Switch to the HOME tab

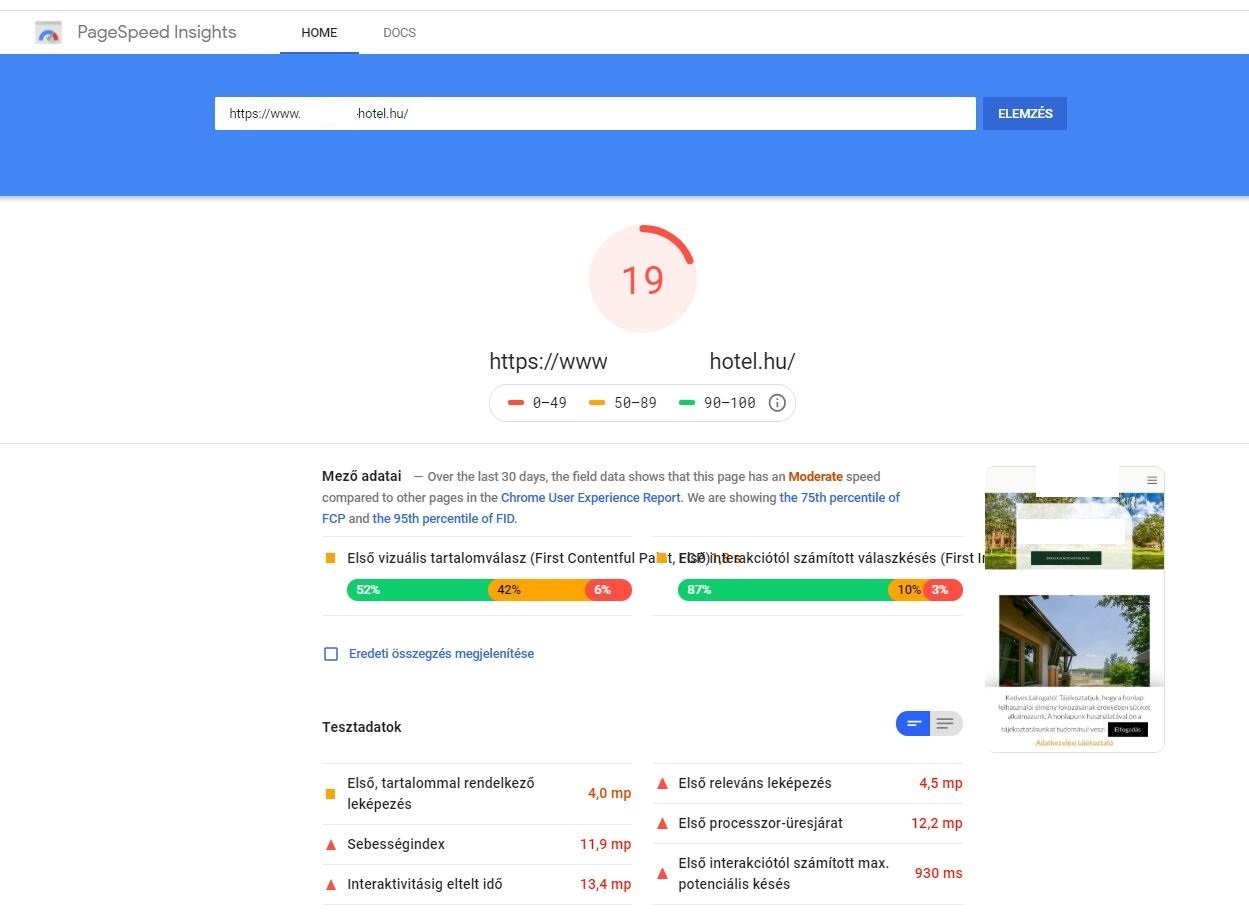point(318,32)
